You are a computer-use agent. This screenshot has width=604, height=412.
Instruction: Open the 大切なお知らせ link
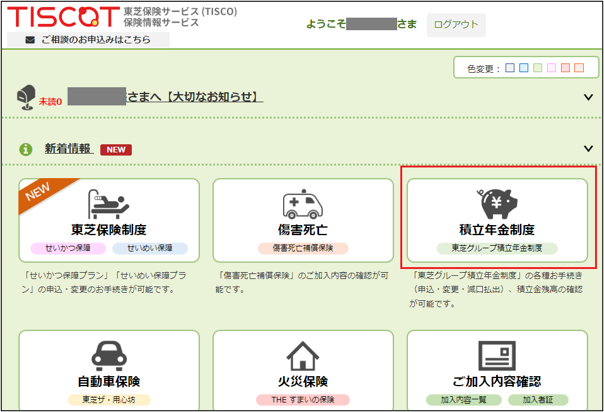pyautogui.click(x=195, y=97)
